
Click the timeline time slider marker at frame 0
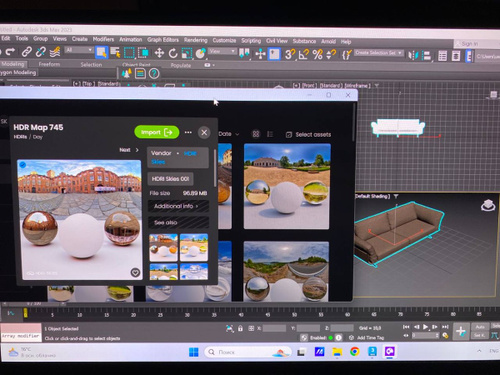[26, 313]
